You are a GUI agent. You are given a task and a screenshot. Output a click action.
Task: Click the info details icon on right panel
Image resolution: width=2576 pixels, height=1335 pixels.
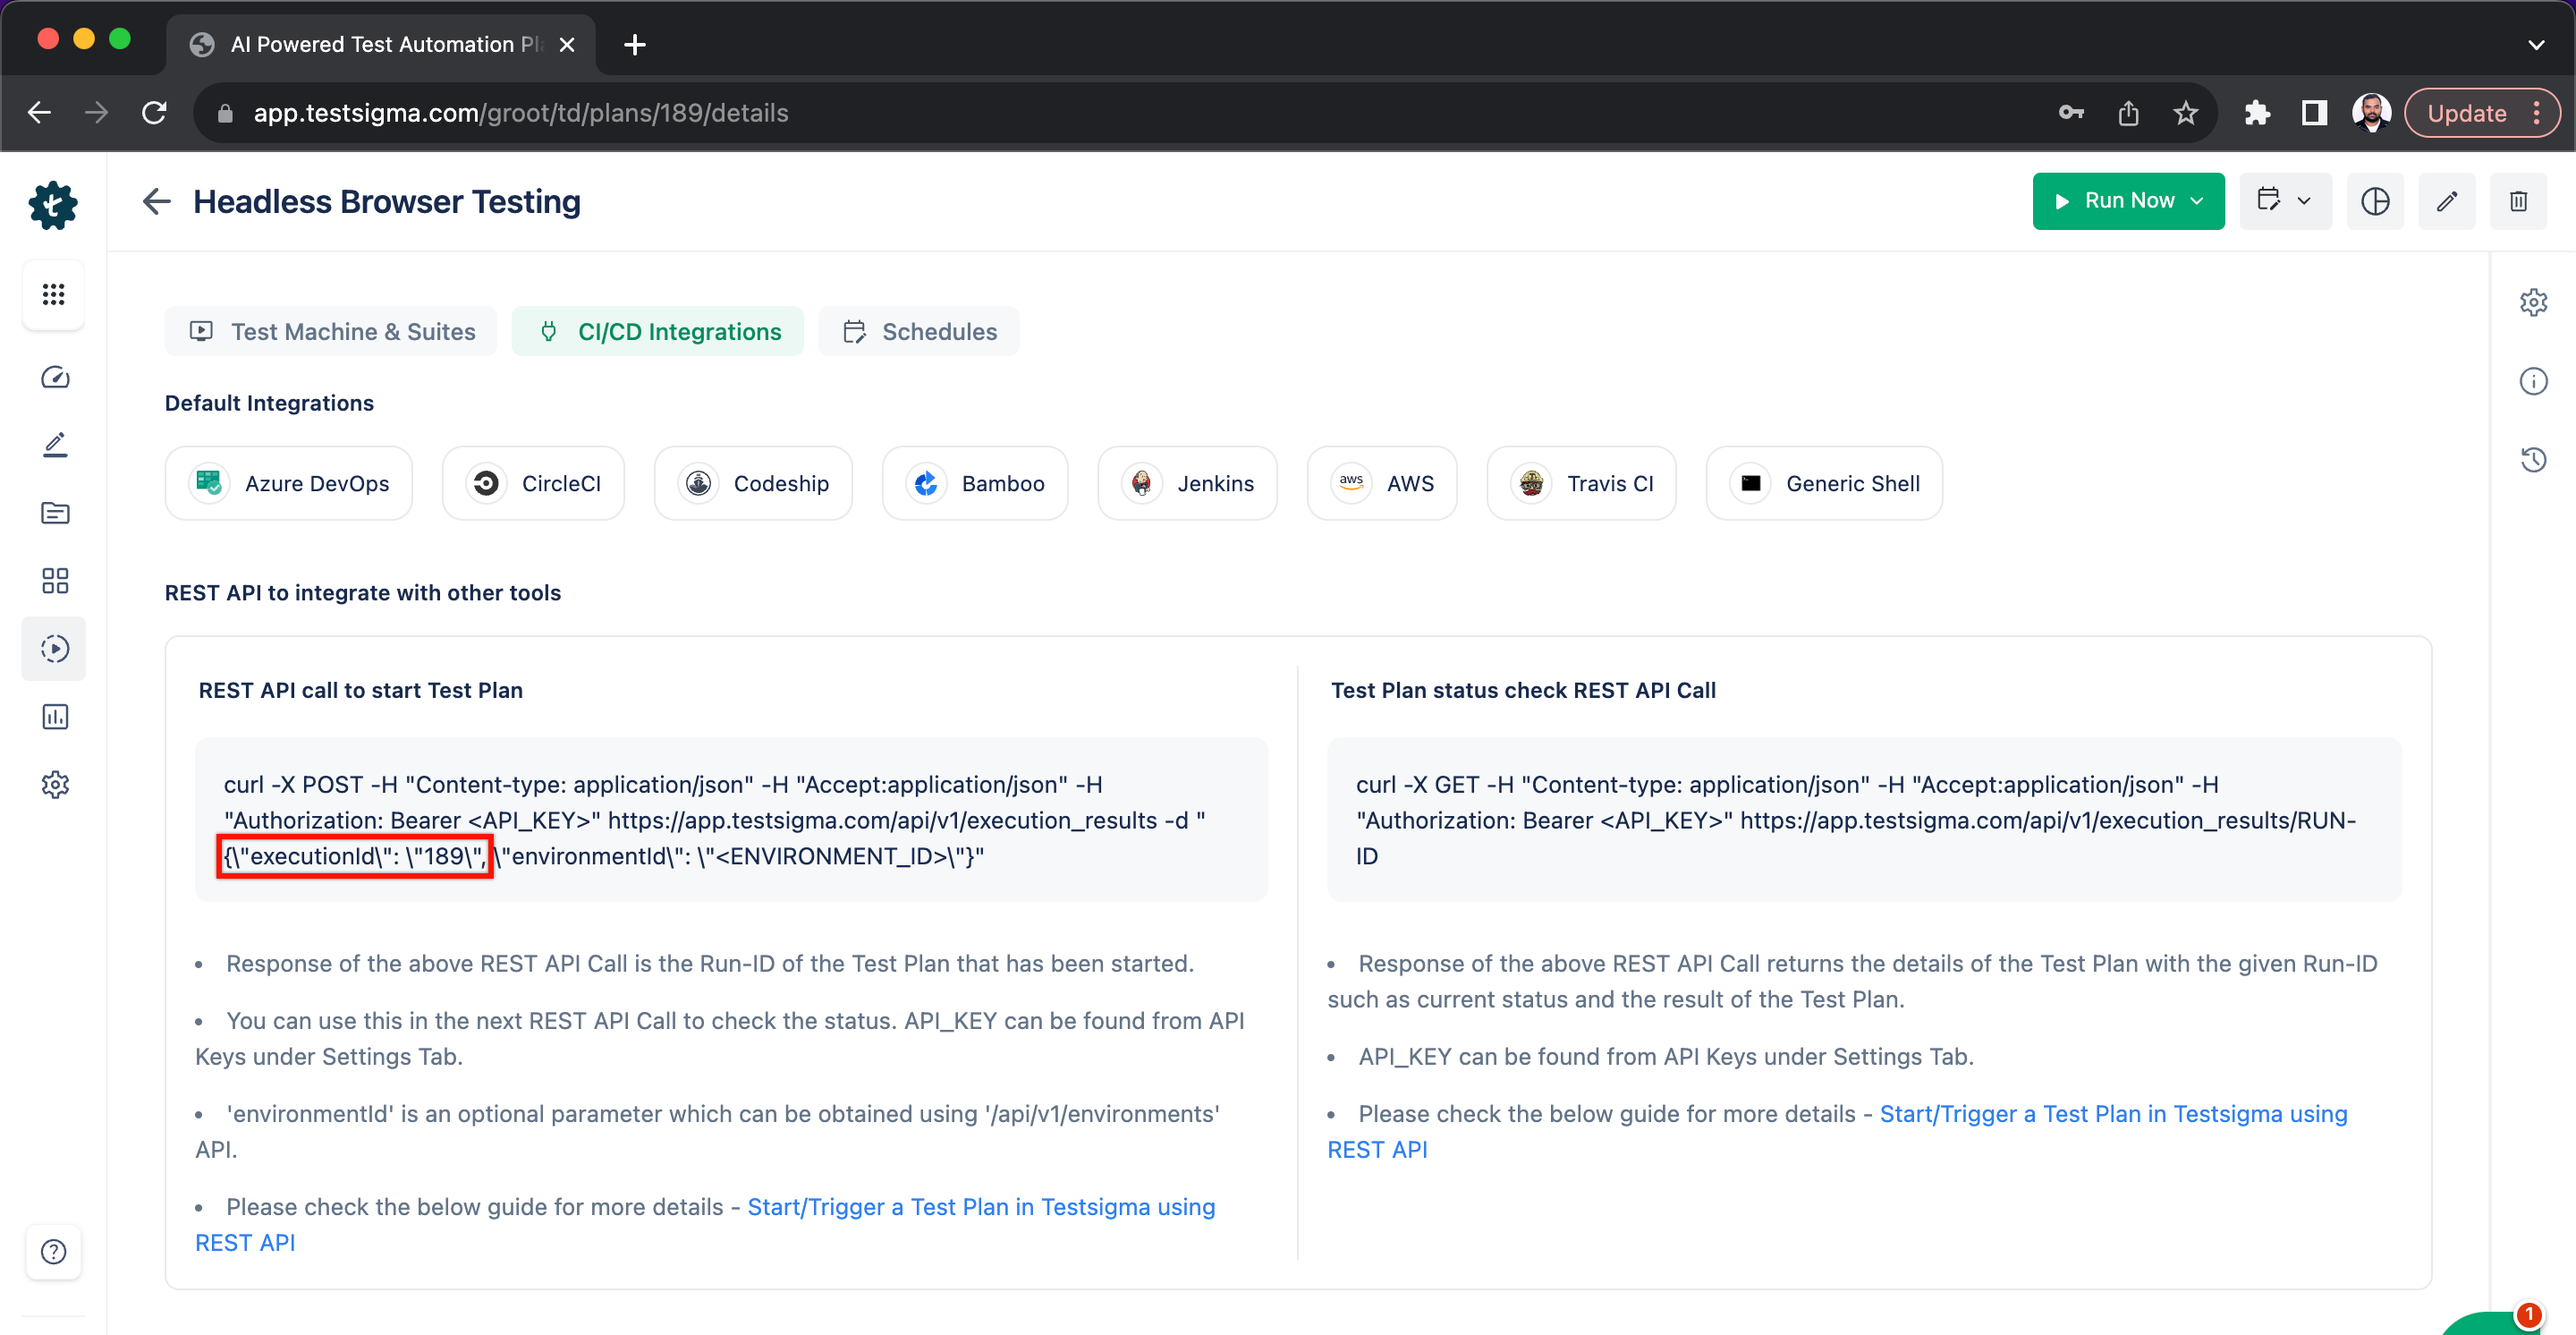point(2533,381)
